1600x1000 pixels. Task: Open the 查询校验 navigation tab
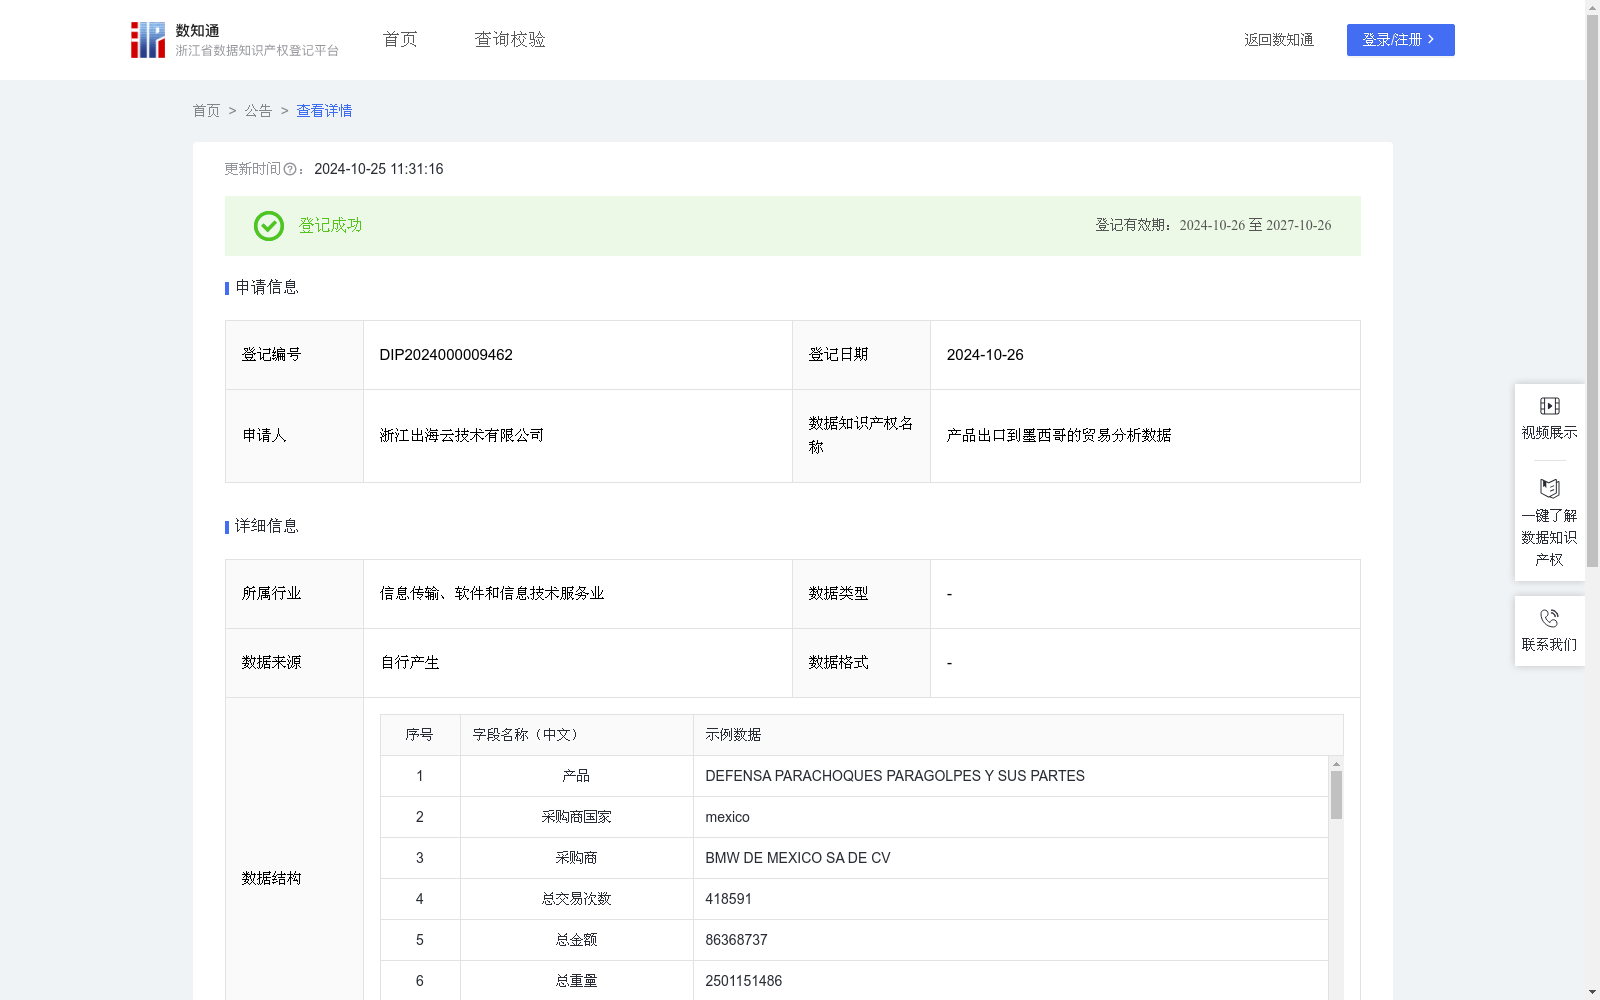point(510,39)
